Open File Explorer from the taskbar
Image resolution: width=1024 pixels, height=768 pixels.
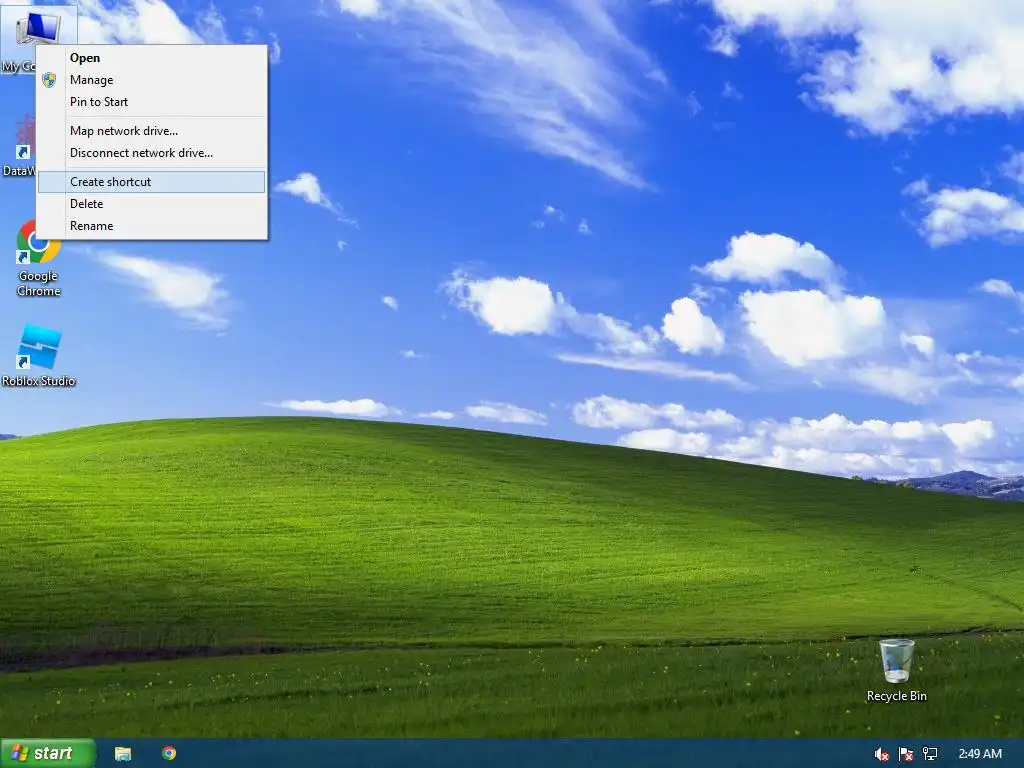pyautogui.click(x=123, y=754)
